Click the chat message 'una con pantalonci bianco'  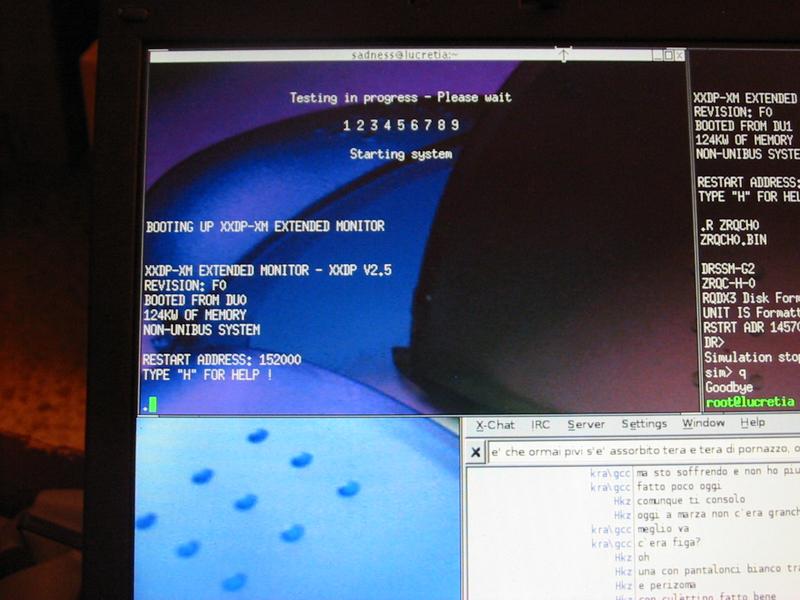point(718,570)
